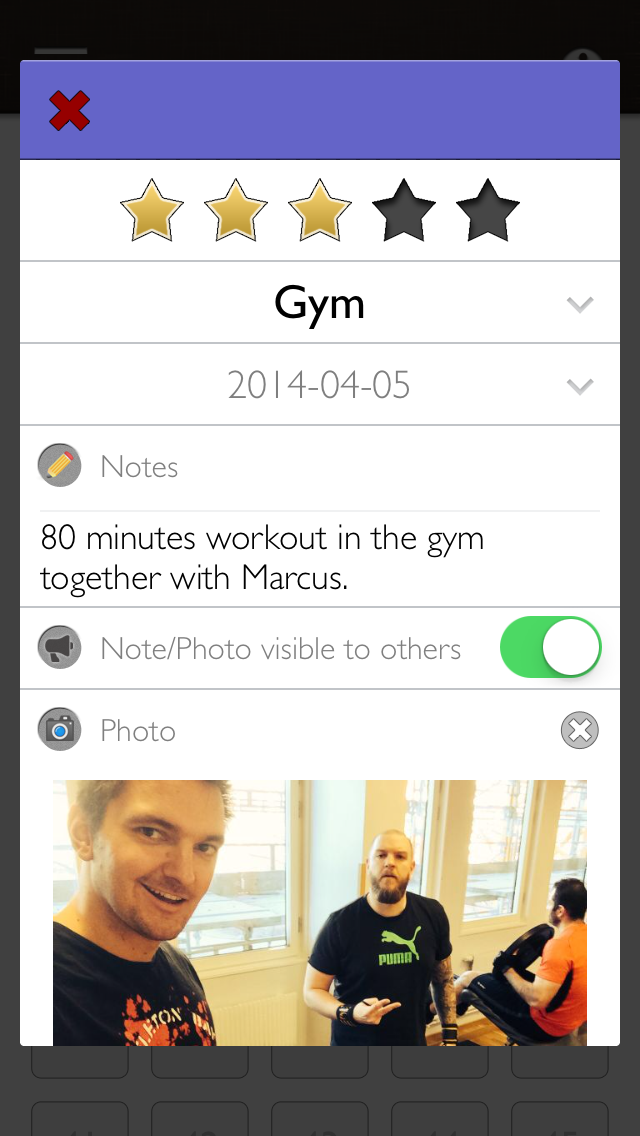The image size is (640, 1136).
Task: Open the attached gym photo
Action: [x=320, y=913]
